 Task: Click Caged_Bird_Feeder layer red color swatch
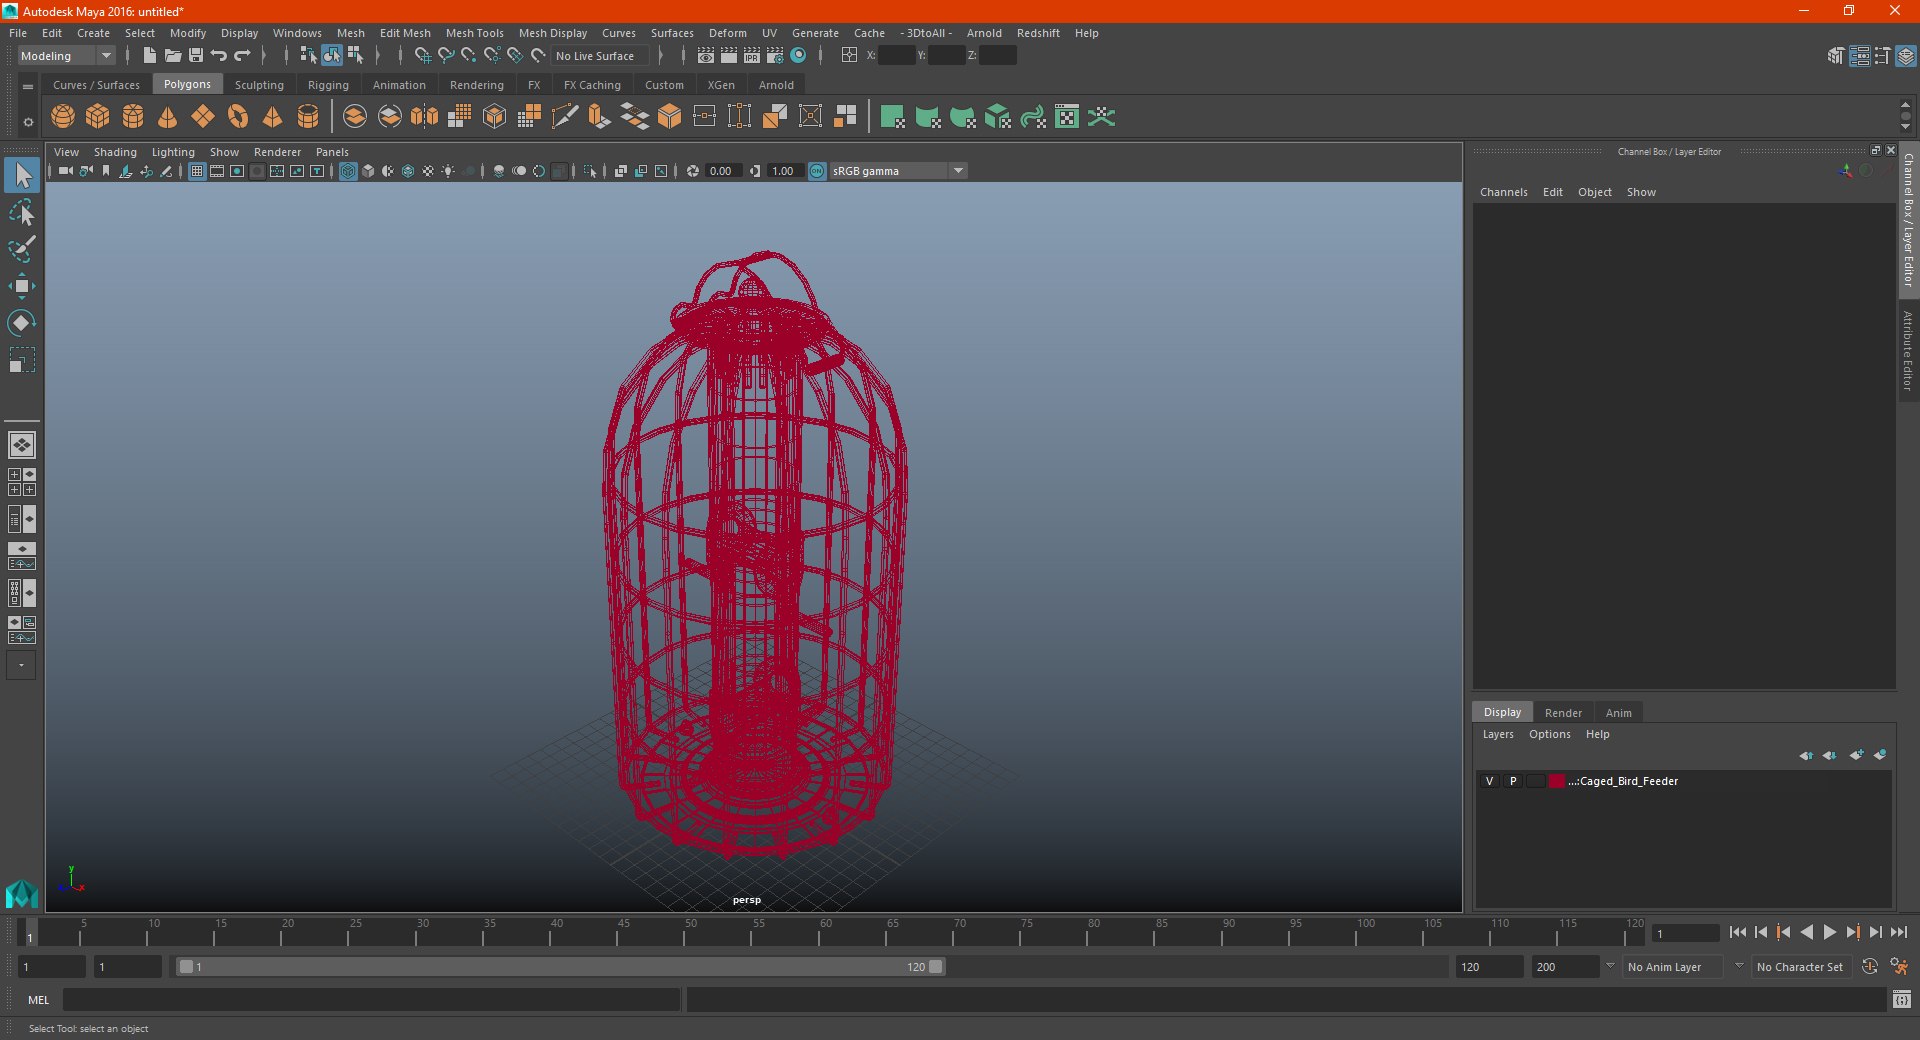click(1557, 781)
